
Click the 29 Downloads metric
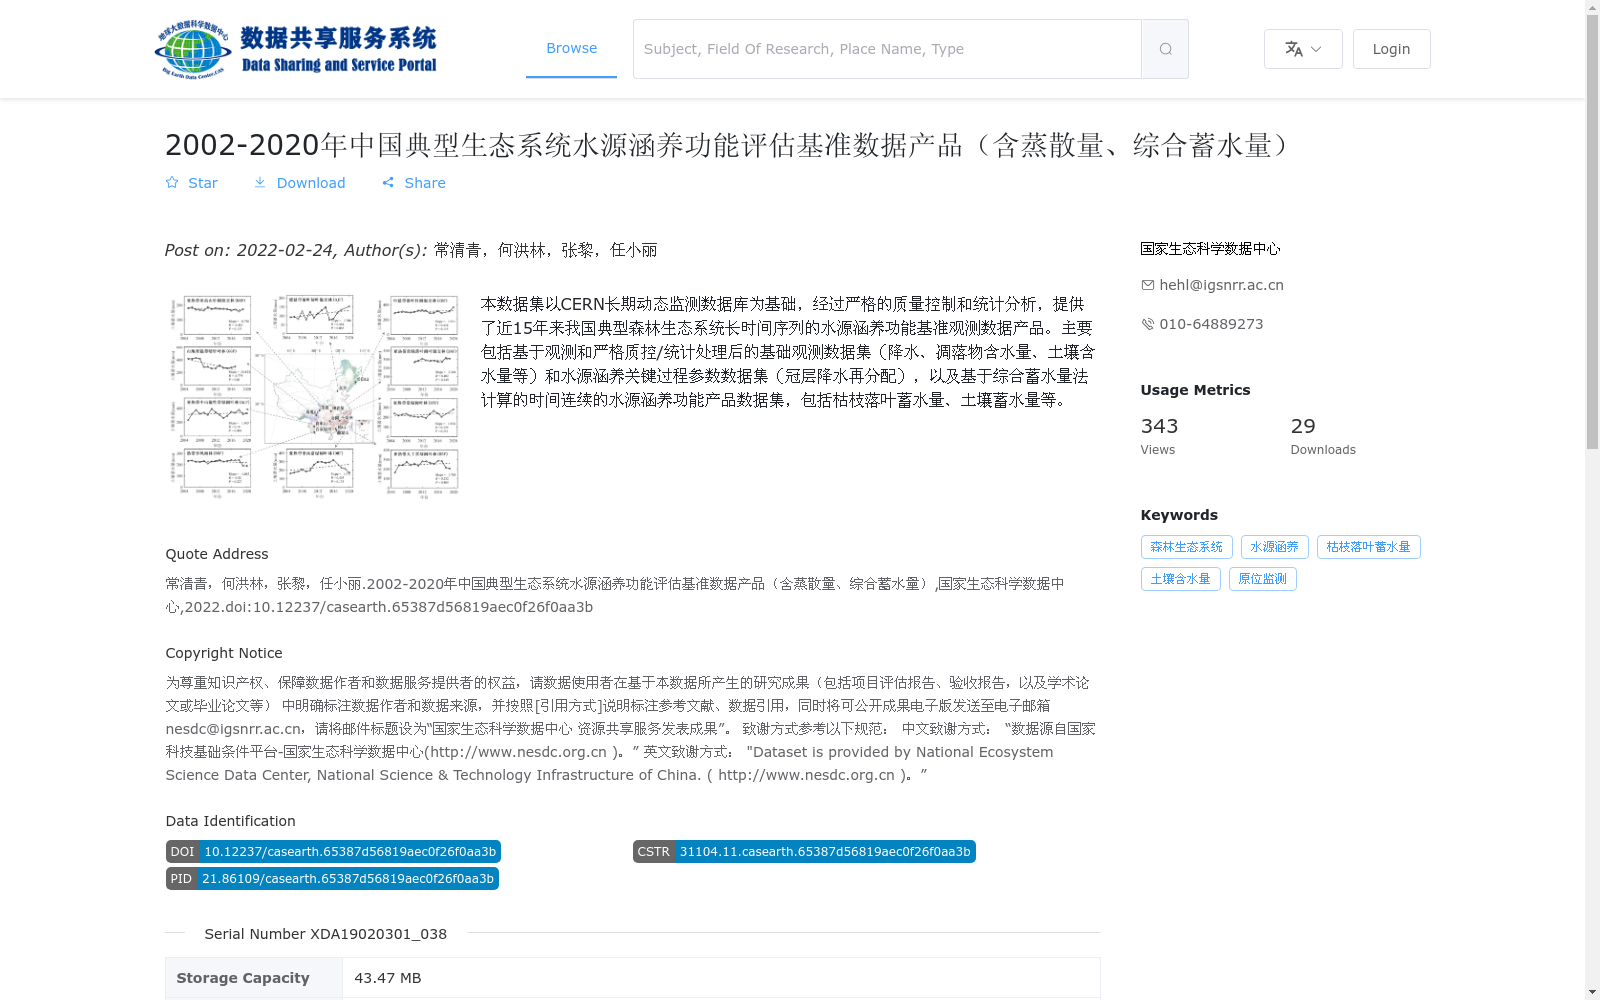pos(1323,436)
